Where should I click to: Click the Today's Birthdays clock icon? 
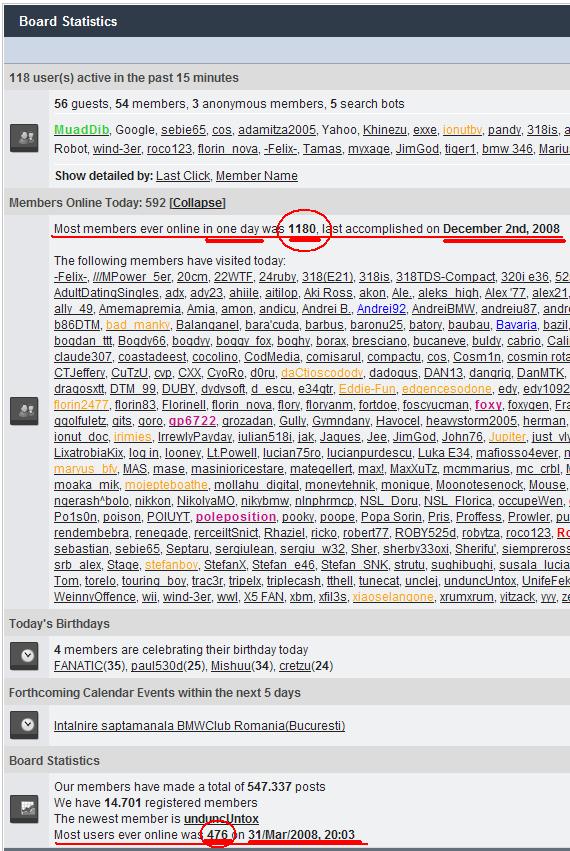coord(24,656)
